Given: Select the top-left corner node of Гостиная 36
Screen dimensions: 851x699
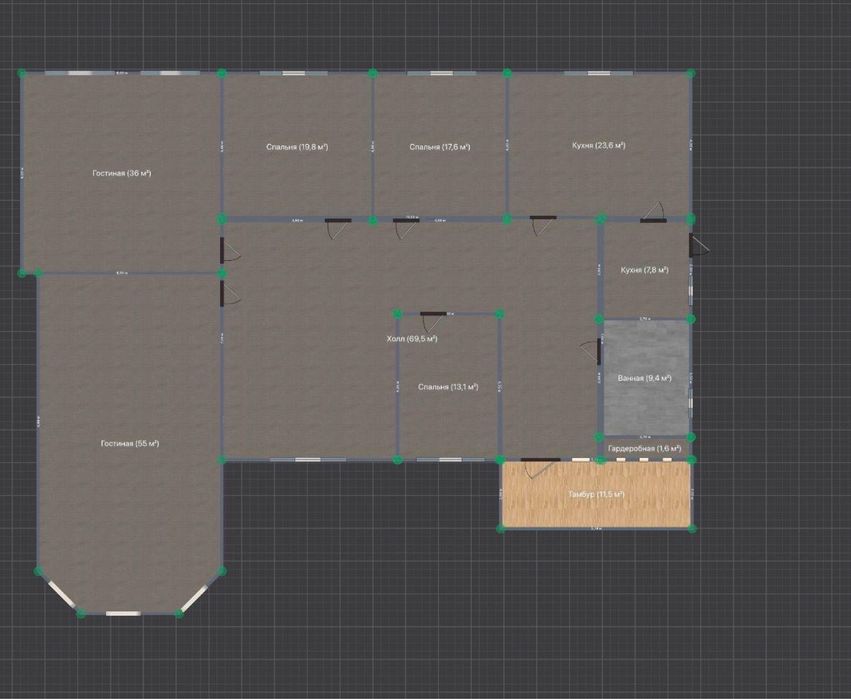Looking at the screenshot, I should click(x=22, y=73).
